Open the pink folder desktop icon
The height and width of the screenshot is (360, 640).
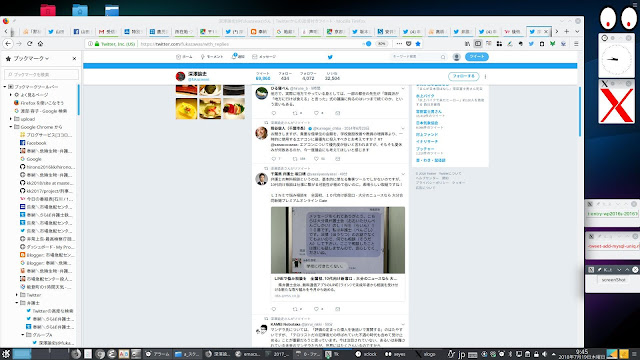pos(48,10)
